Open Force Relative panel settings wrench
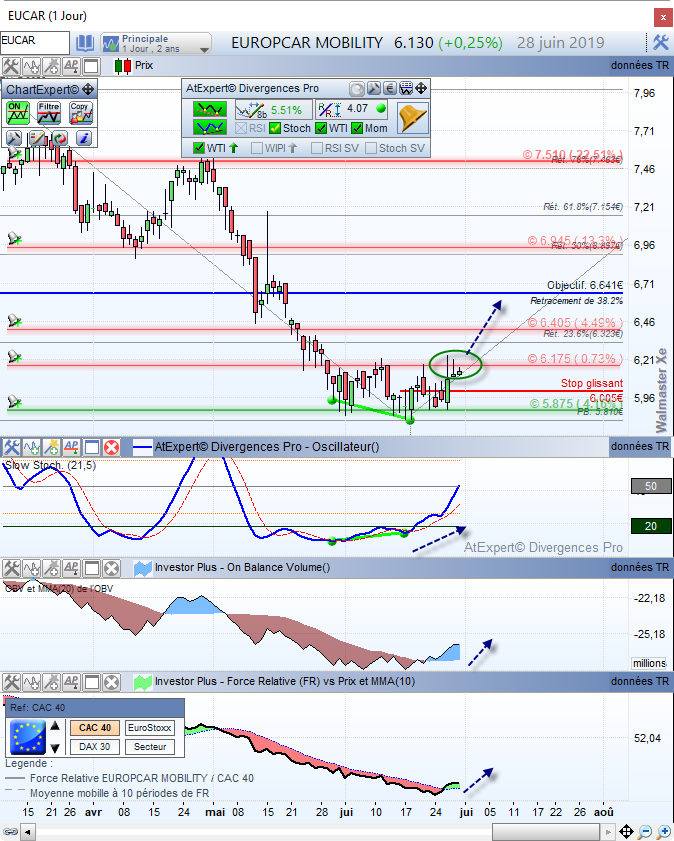Screen dimensions: 674x841 pos(11,682)
